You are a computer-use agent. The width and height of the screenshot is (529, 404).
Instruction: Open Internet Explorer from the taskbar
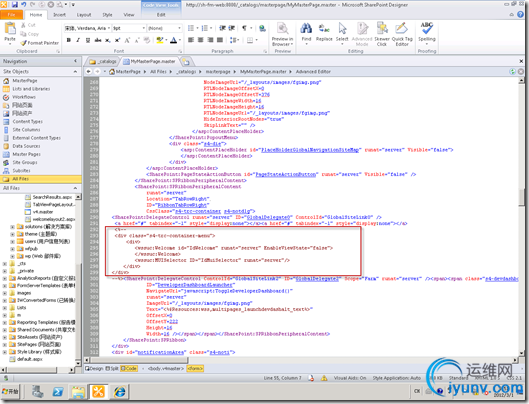tap(119, 392)
